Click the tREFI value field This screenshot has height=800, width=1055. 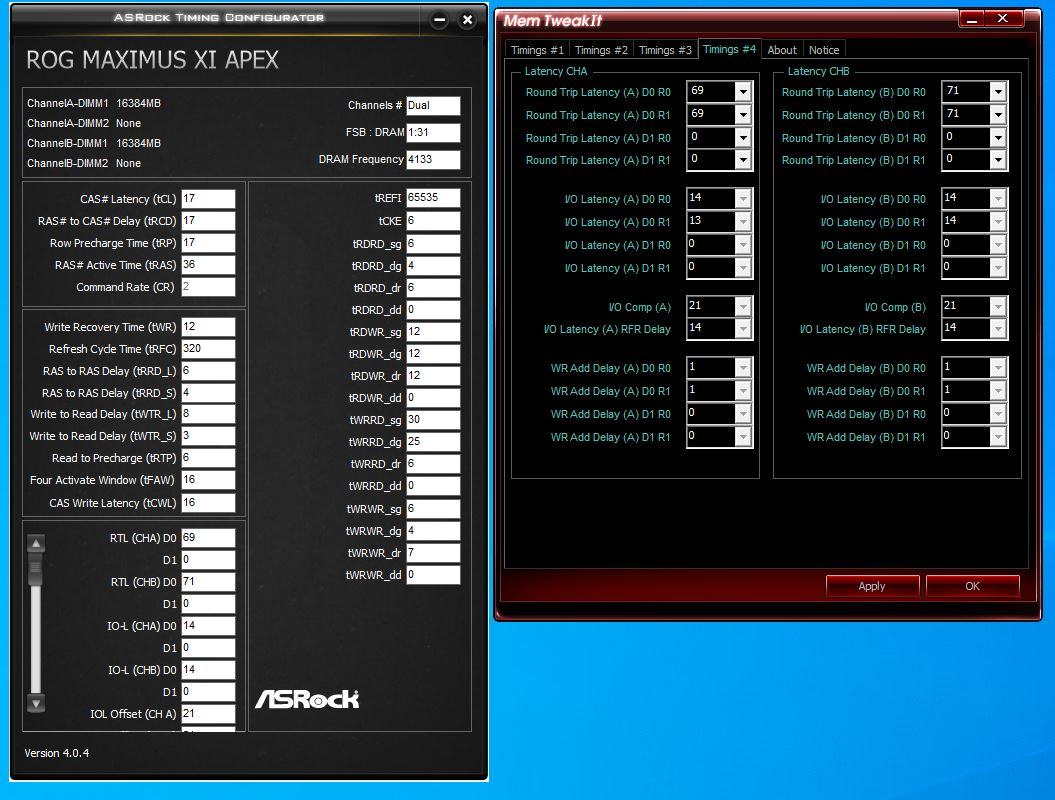433,198
